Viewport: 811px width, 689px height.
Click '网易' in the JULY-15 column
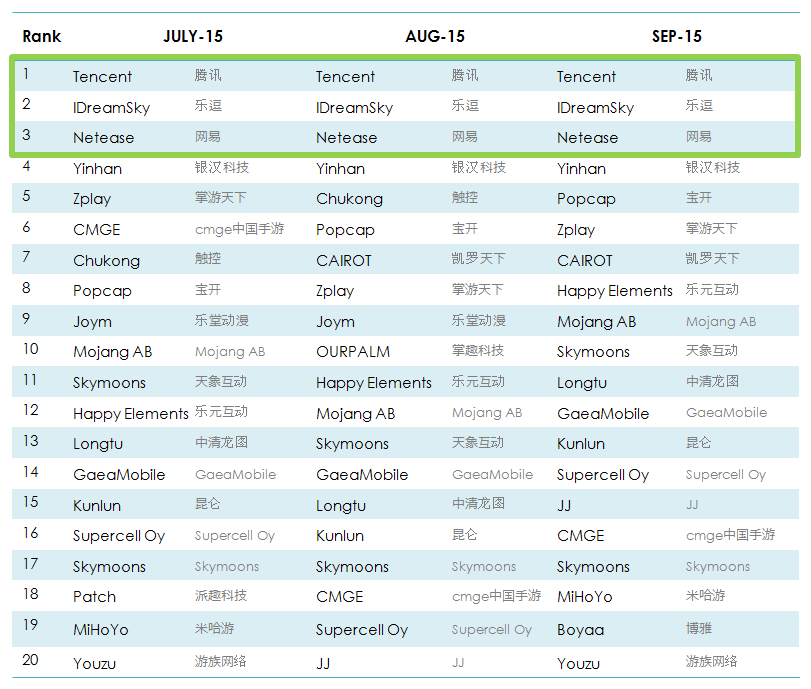pyautogui.click(x=208, y=137)
